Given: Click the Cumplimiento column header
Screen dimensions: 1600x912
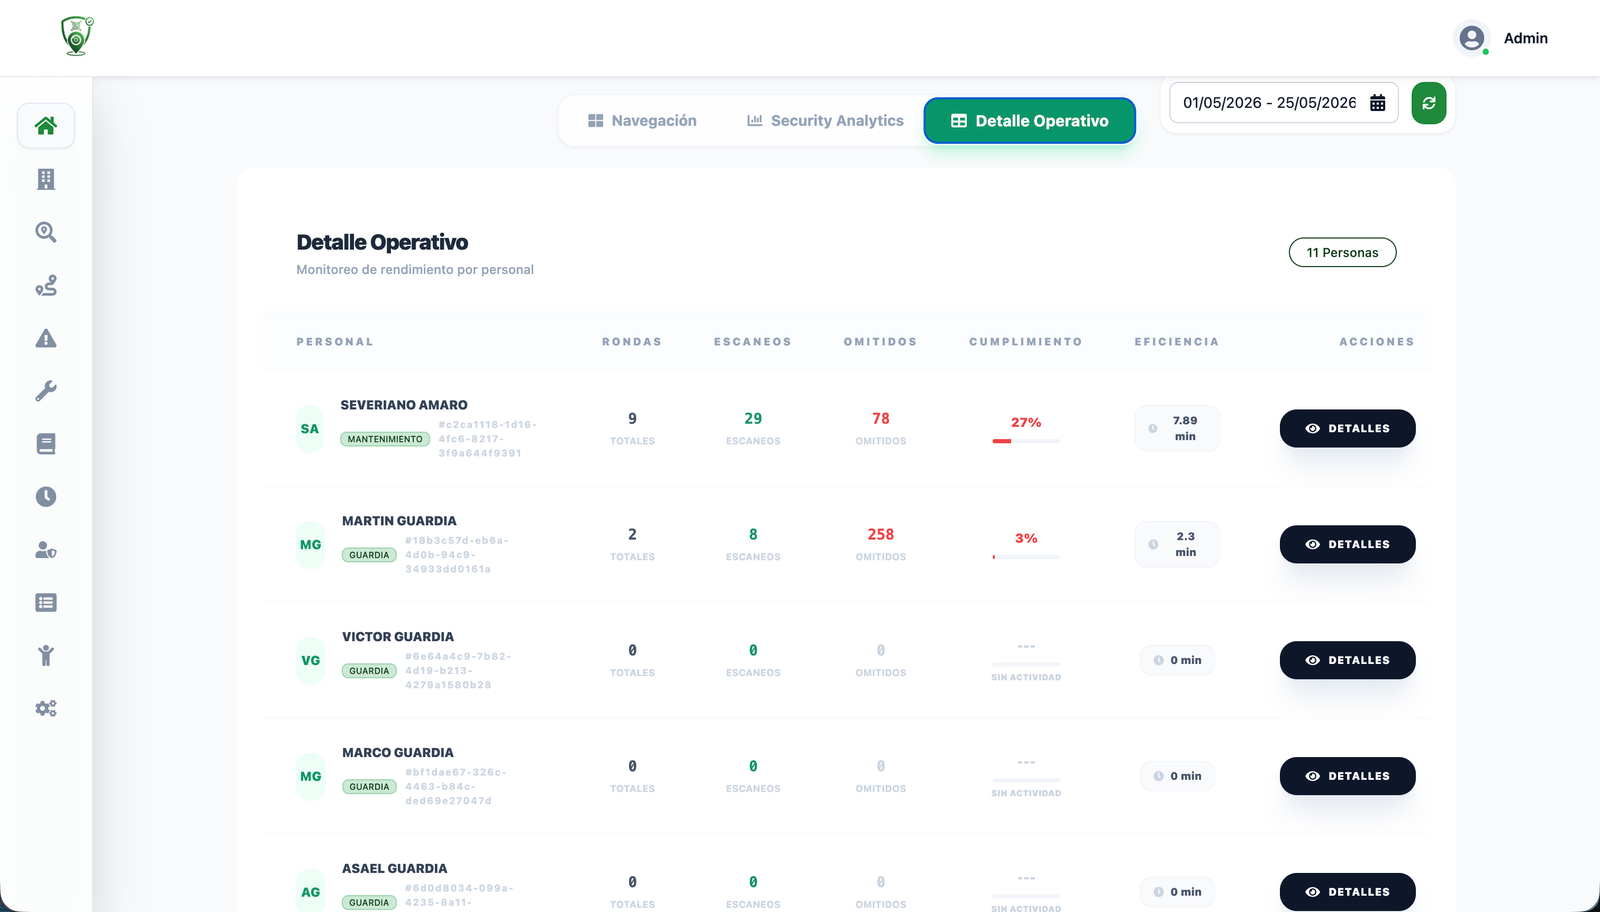Looking at the screenshot, I should 1026,342.
